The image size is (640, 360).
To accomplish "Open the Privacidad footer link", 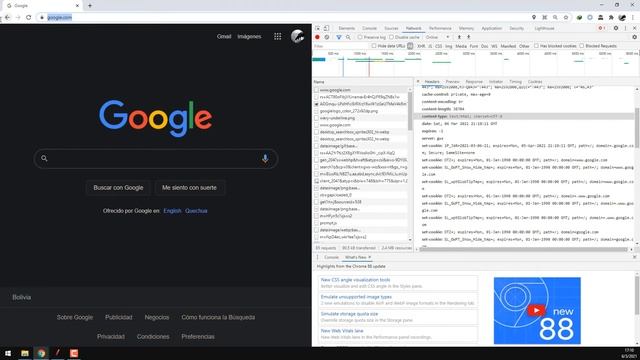I will pyautogui.click(x=111, y=336).
